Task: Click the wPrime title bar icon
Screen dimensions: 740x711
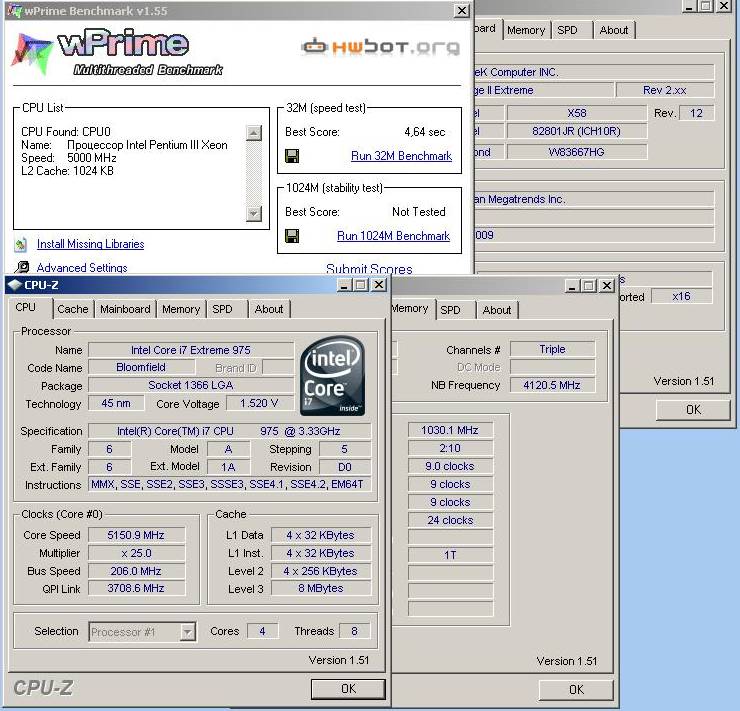Action: coord(15,10)
